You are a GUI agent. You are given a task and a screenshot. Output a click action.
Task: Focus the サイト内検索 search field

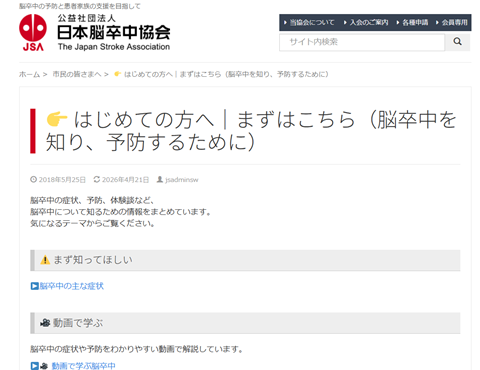362,42
